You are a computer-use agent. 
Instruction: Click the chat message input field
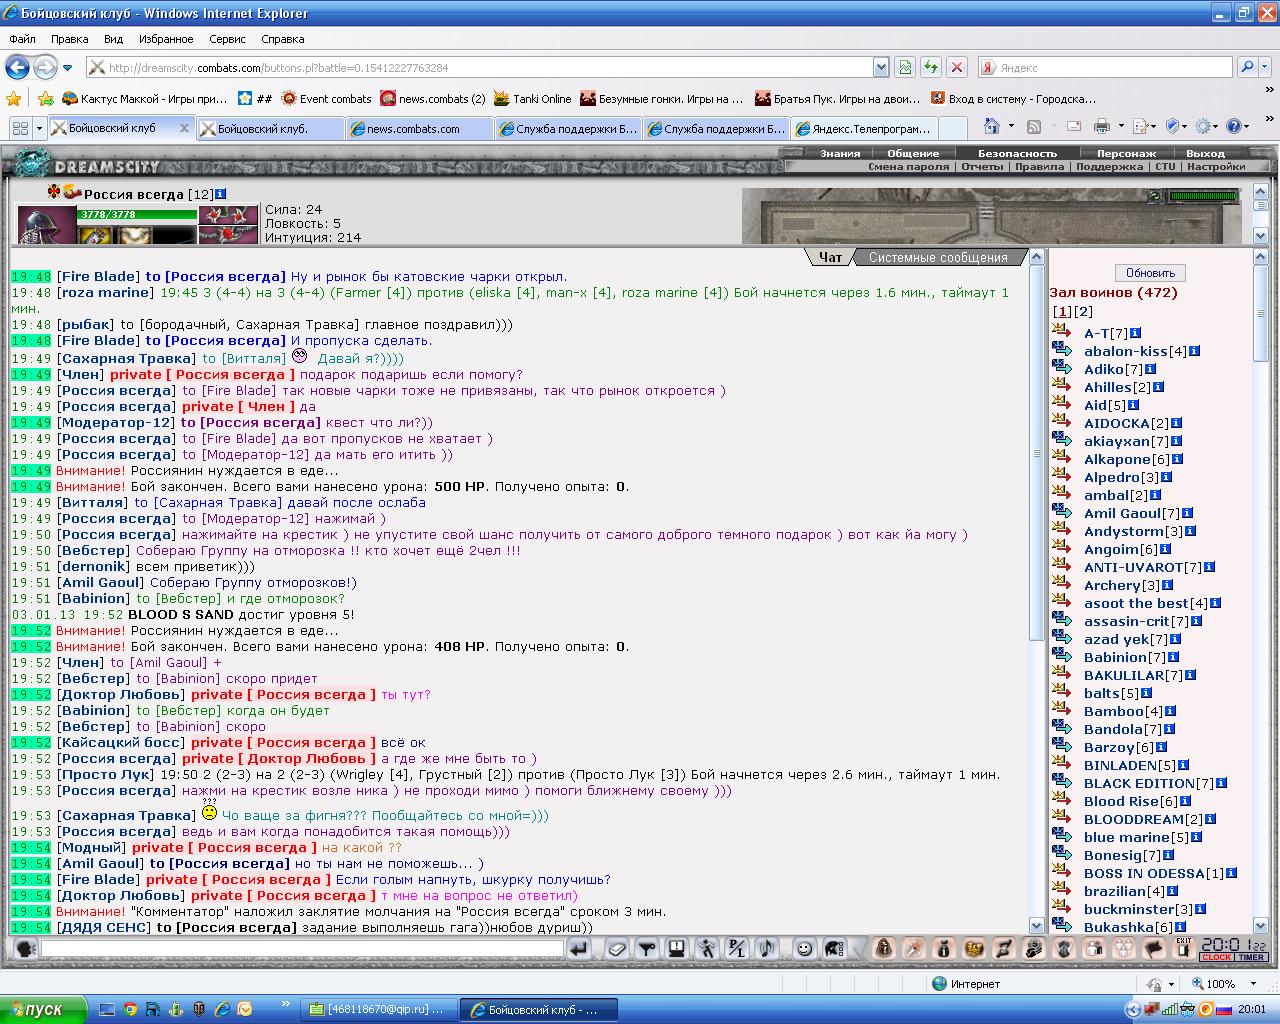[303, 949]
